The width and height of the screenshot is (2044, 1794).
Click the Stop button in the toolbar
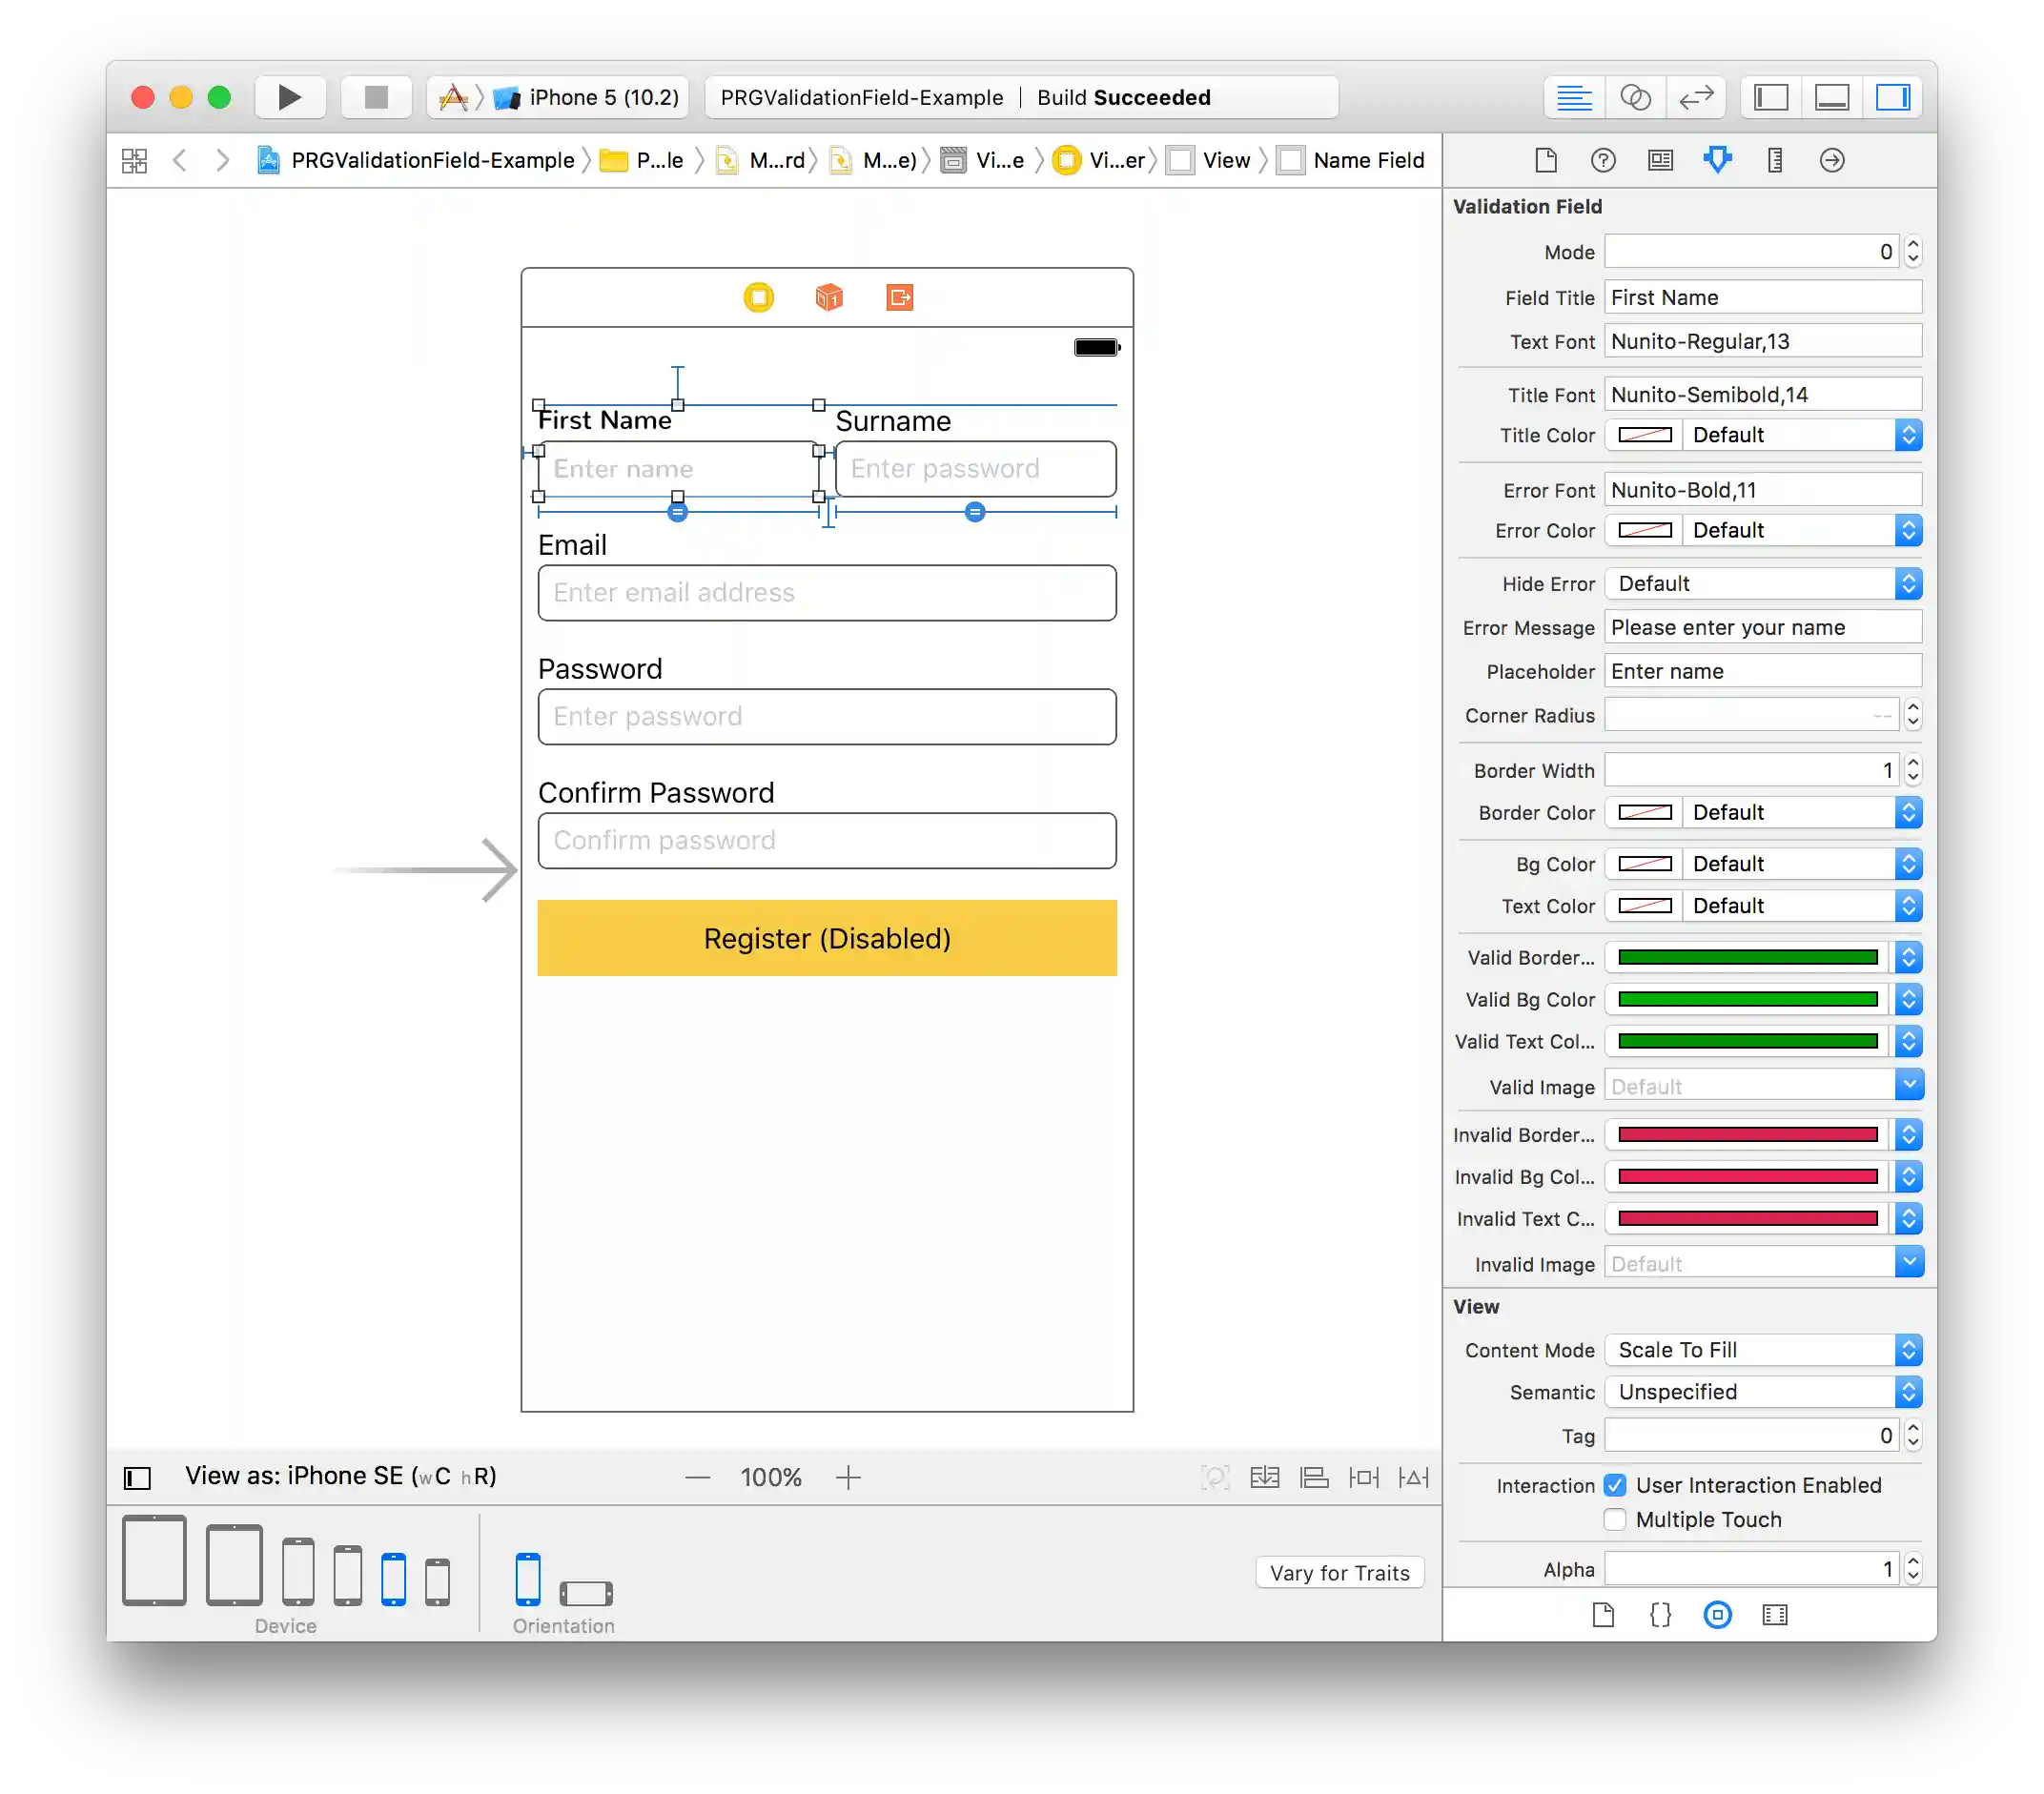tap(376, 97)
